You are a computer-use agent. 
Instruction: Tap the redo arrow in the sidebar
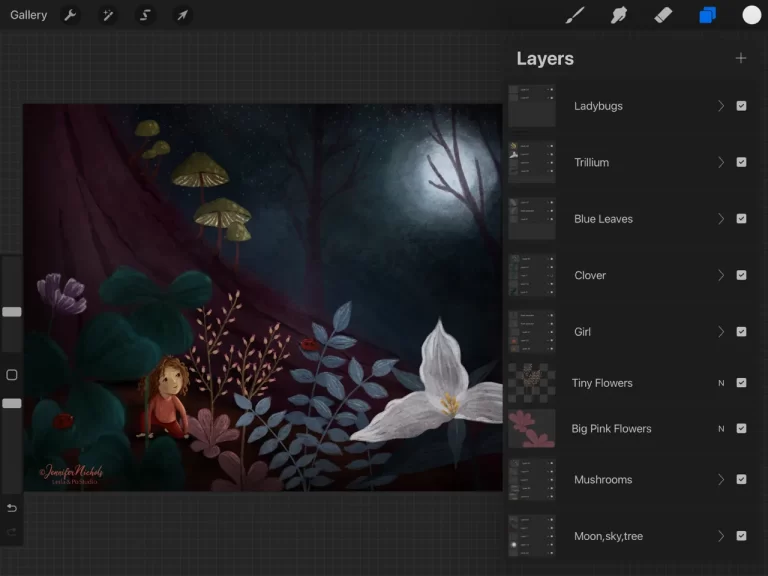(x=12, y=532)
